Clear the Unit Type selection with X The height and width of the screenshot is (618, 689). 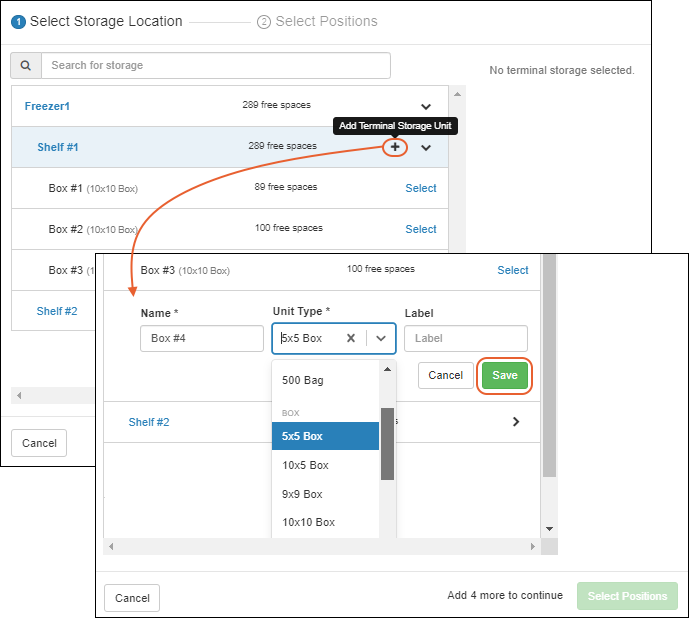(x=351, y=338)
